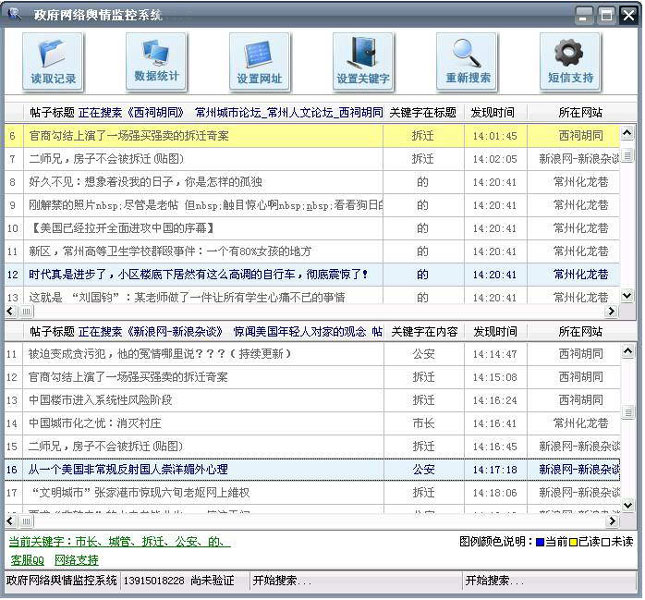Click the blue 当前 legend swatch
This screenshot has height=600, width=645.
click(540, 542)
